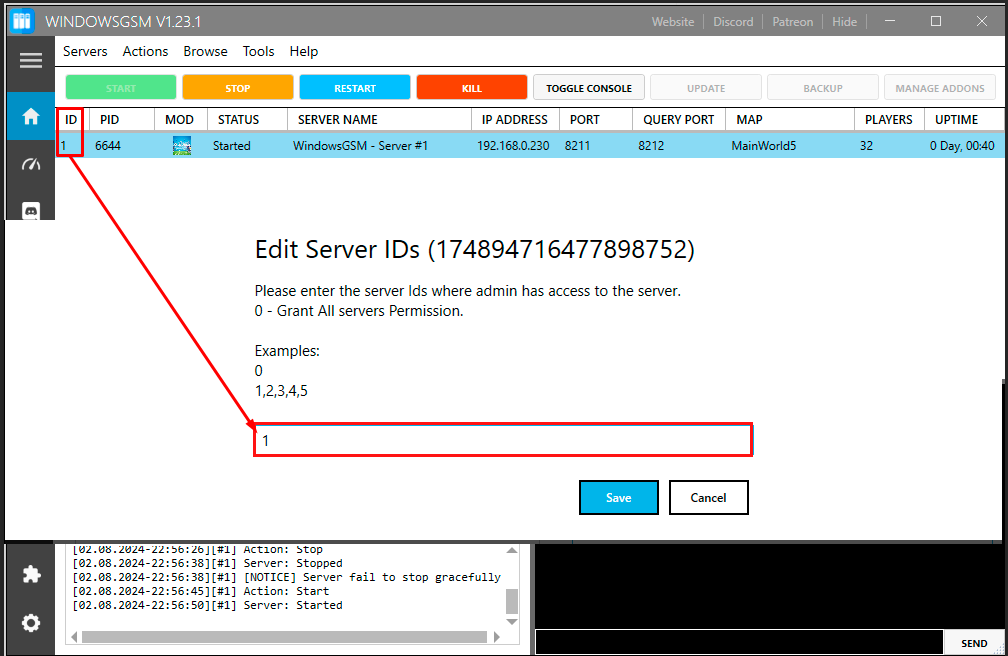The width and height of the screenshot is (1008, 656).
Task: Click the red KILL button
Action: 472,87
